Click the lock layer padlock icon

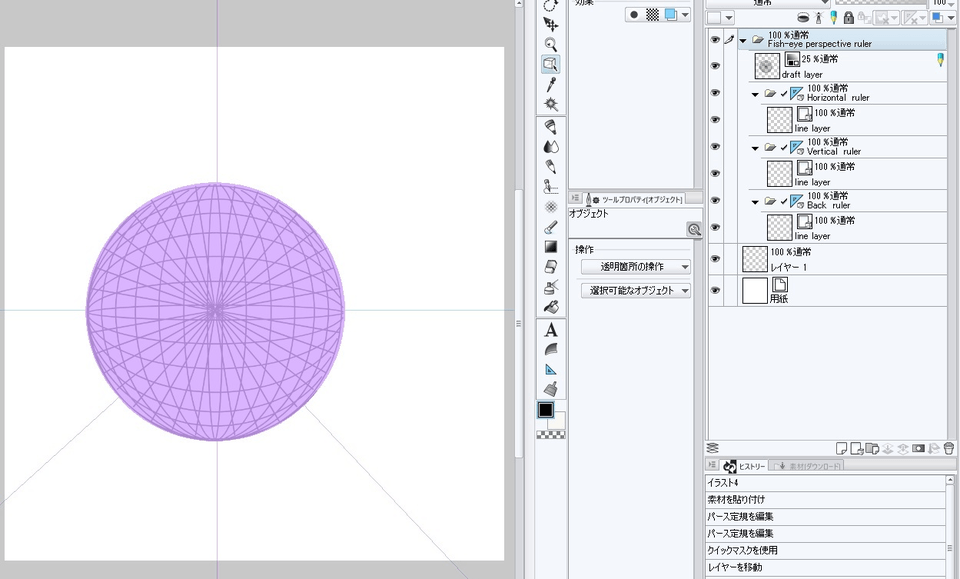pos(848,17)
